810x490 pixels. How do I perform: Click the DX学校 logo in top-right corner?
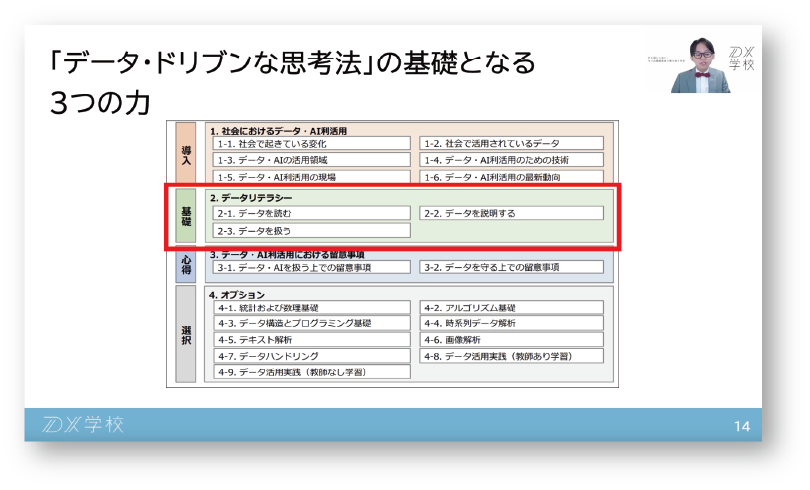pos(742,58)
